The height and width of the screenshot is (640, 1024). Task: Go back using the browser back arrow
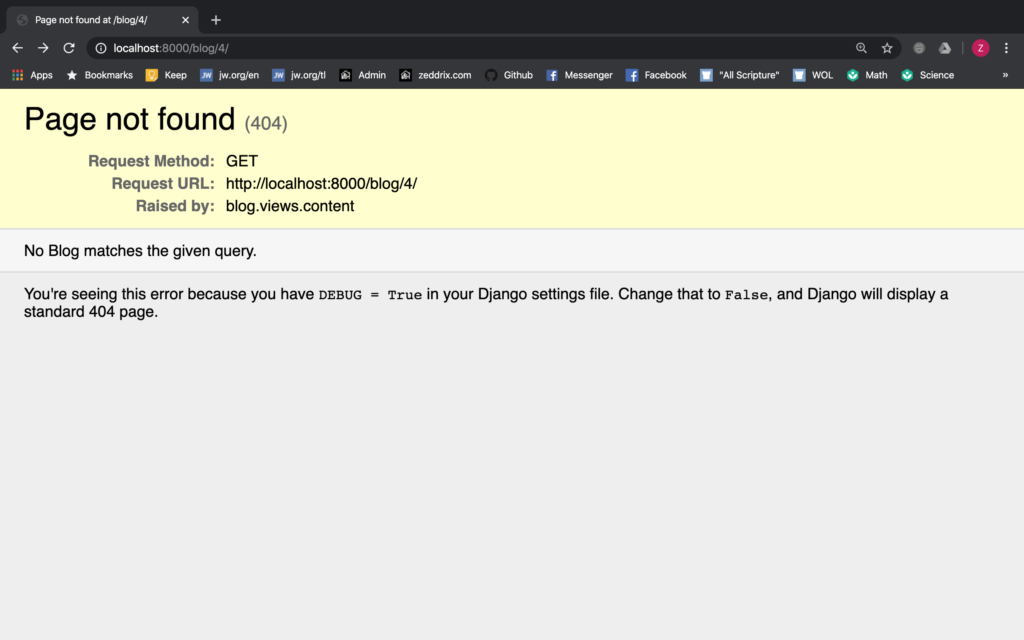(18, 48)
